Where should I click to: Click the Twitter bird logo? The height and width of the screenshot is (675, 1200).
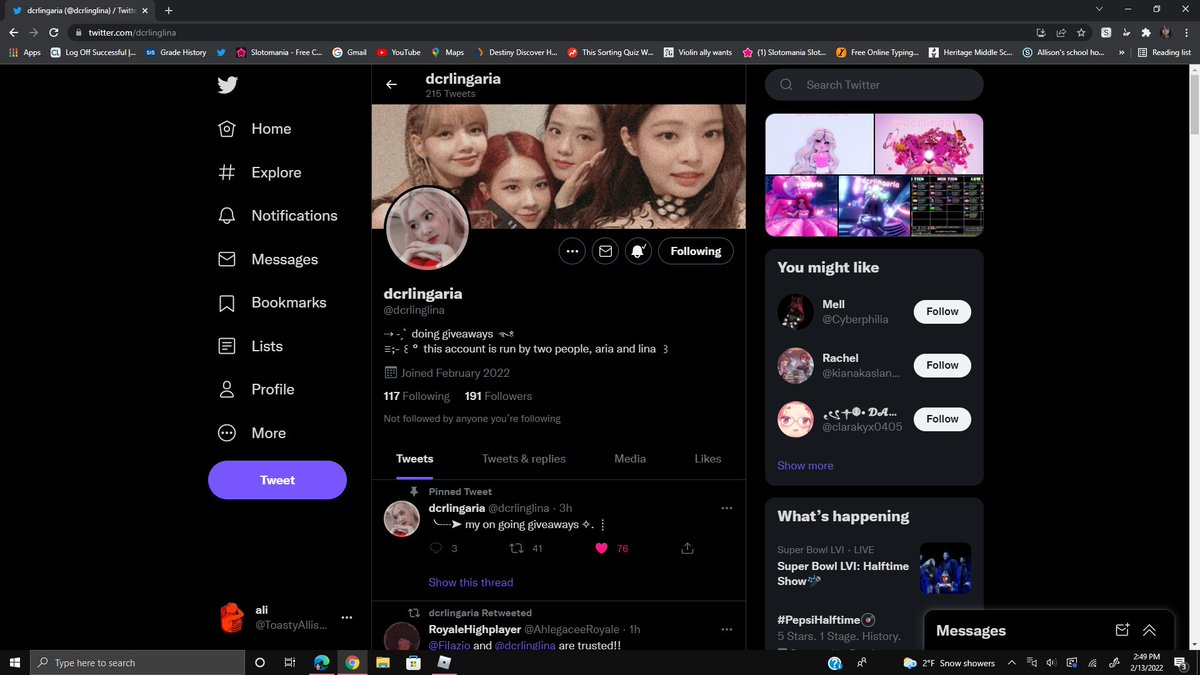pos(227,85)
